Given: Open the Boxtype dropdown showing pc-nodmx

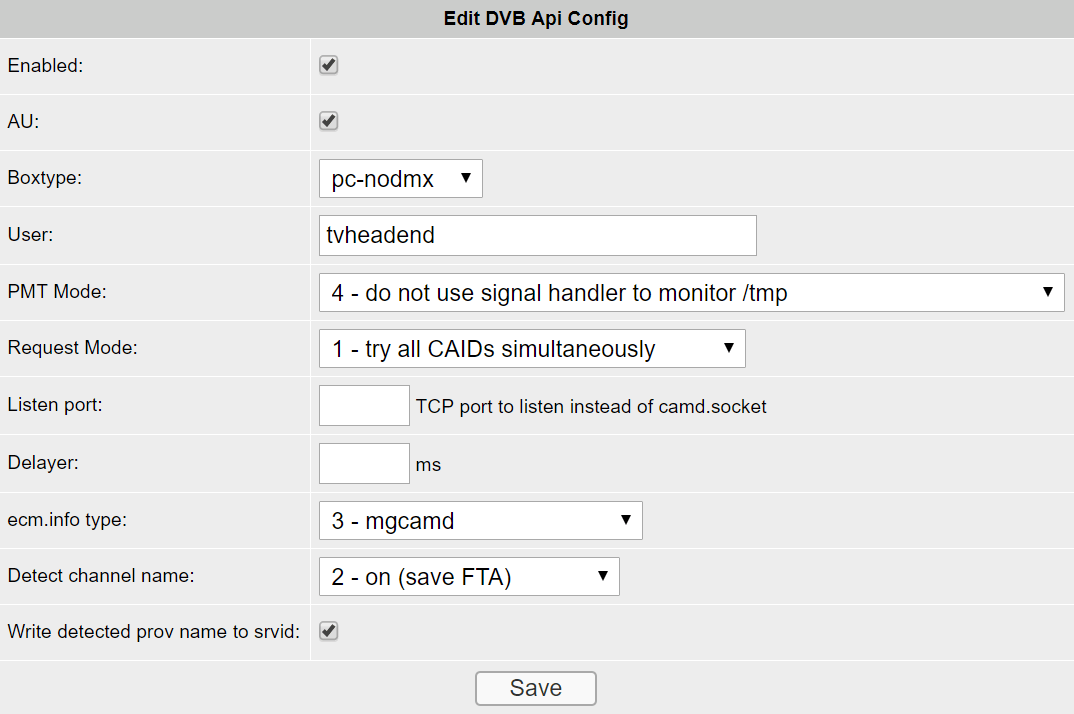Looking at the screenshot, I should 401,178.
